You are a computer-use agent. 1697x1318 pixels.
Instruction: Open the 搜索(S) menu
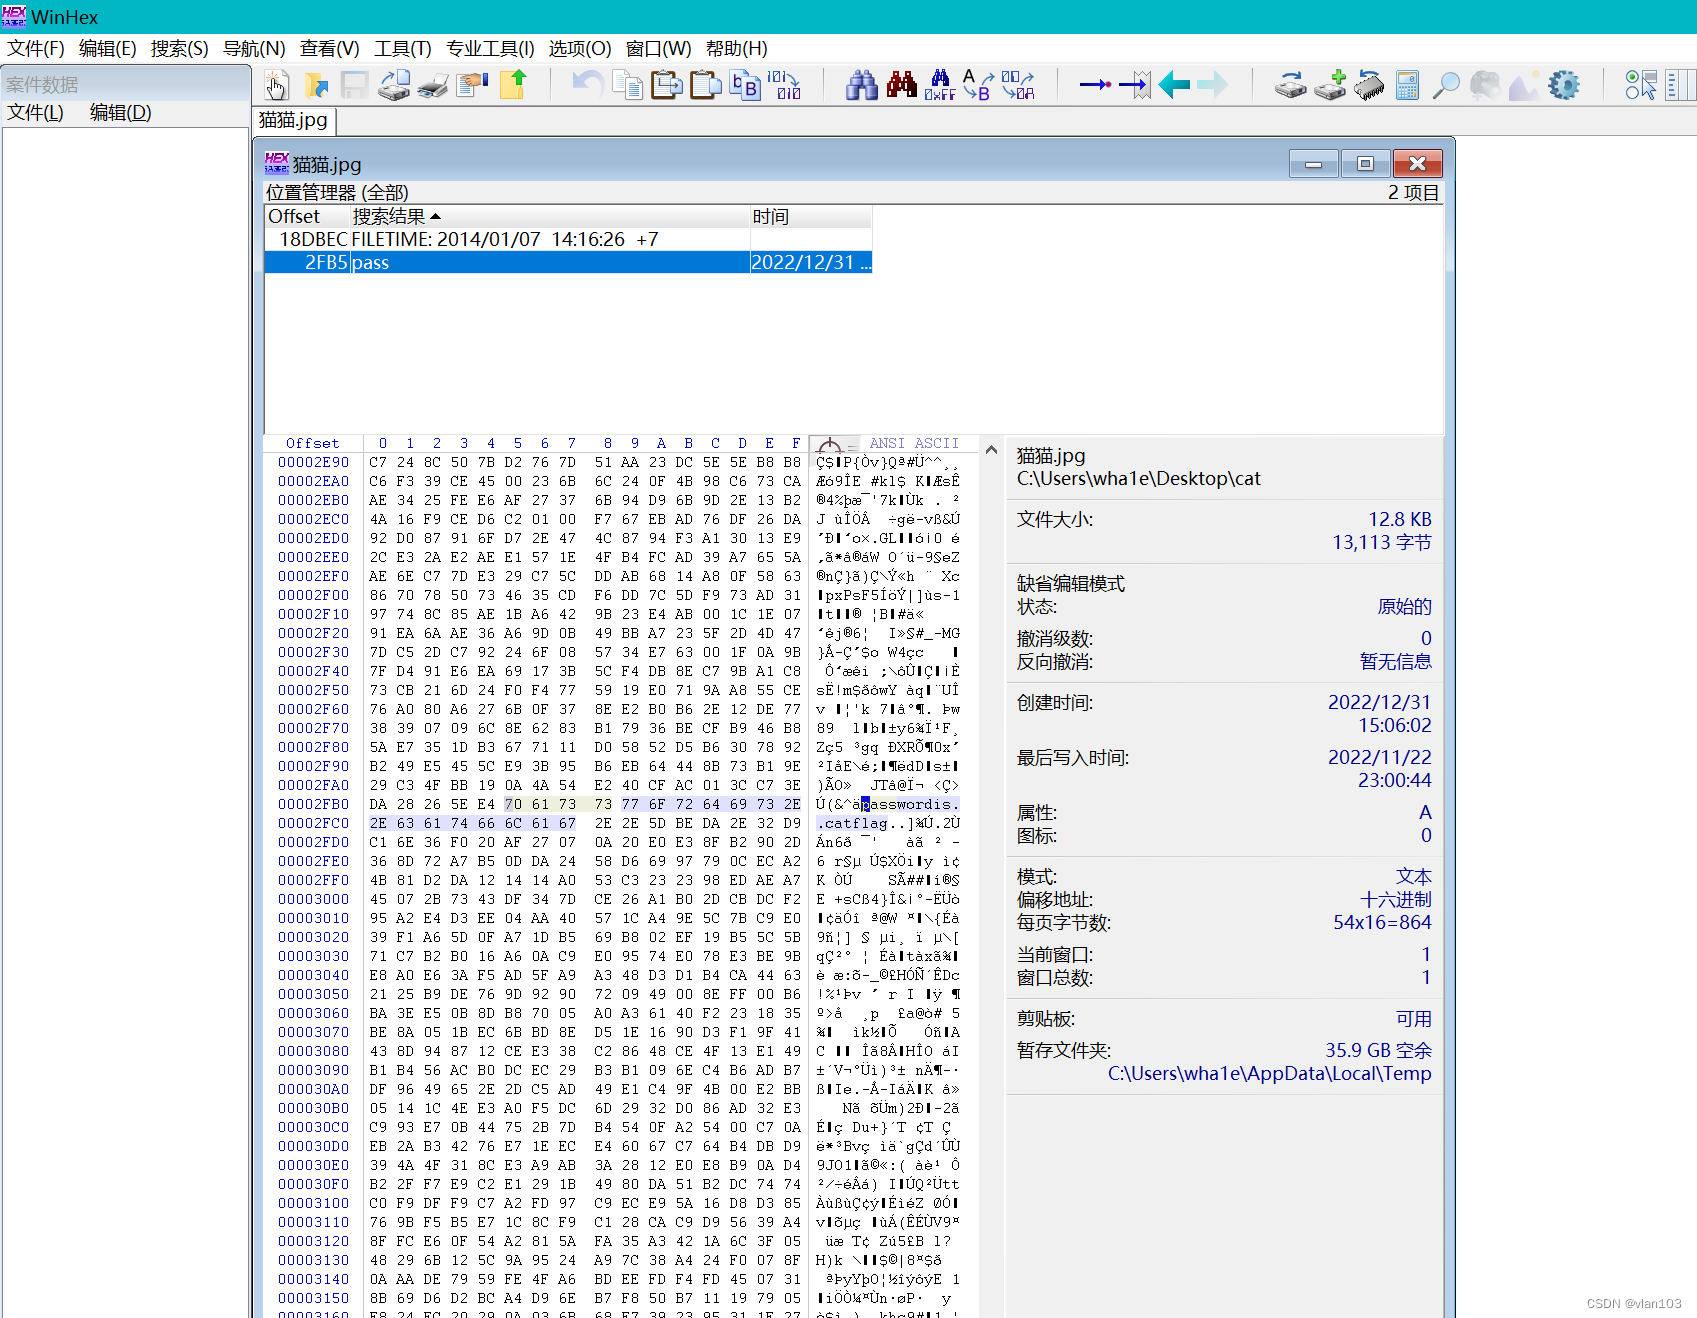click(x=180, y=49)
